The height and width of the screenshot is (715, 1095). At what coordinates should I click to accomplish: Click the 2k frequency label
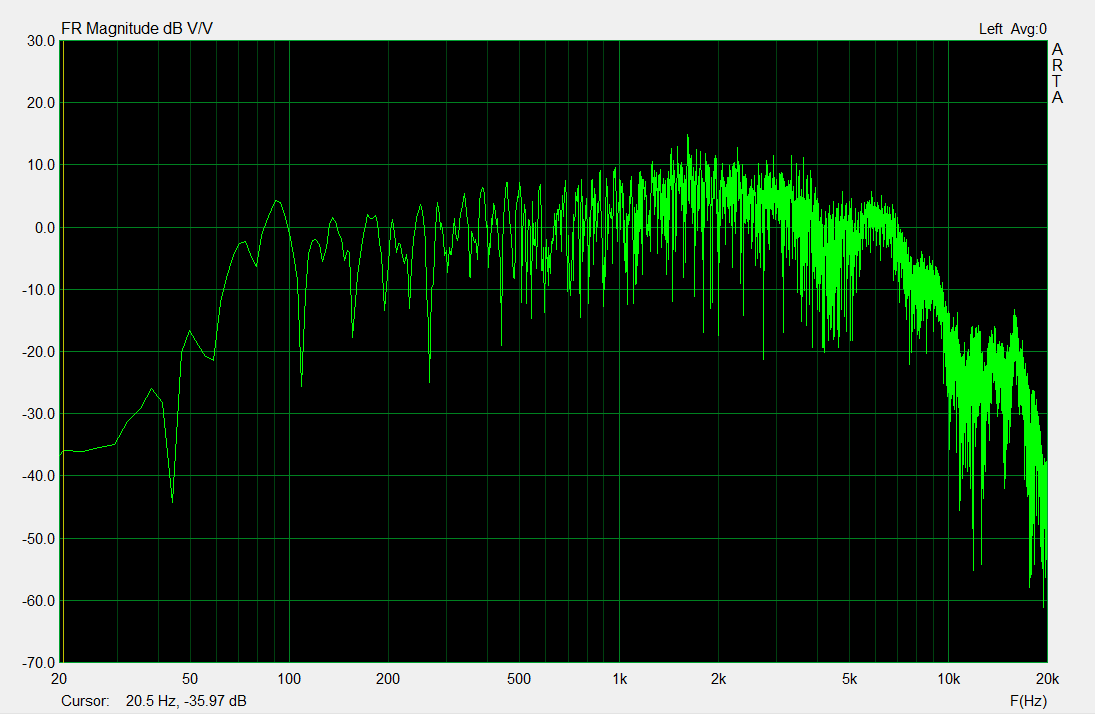pyautogui.click(x=719, y=679)
